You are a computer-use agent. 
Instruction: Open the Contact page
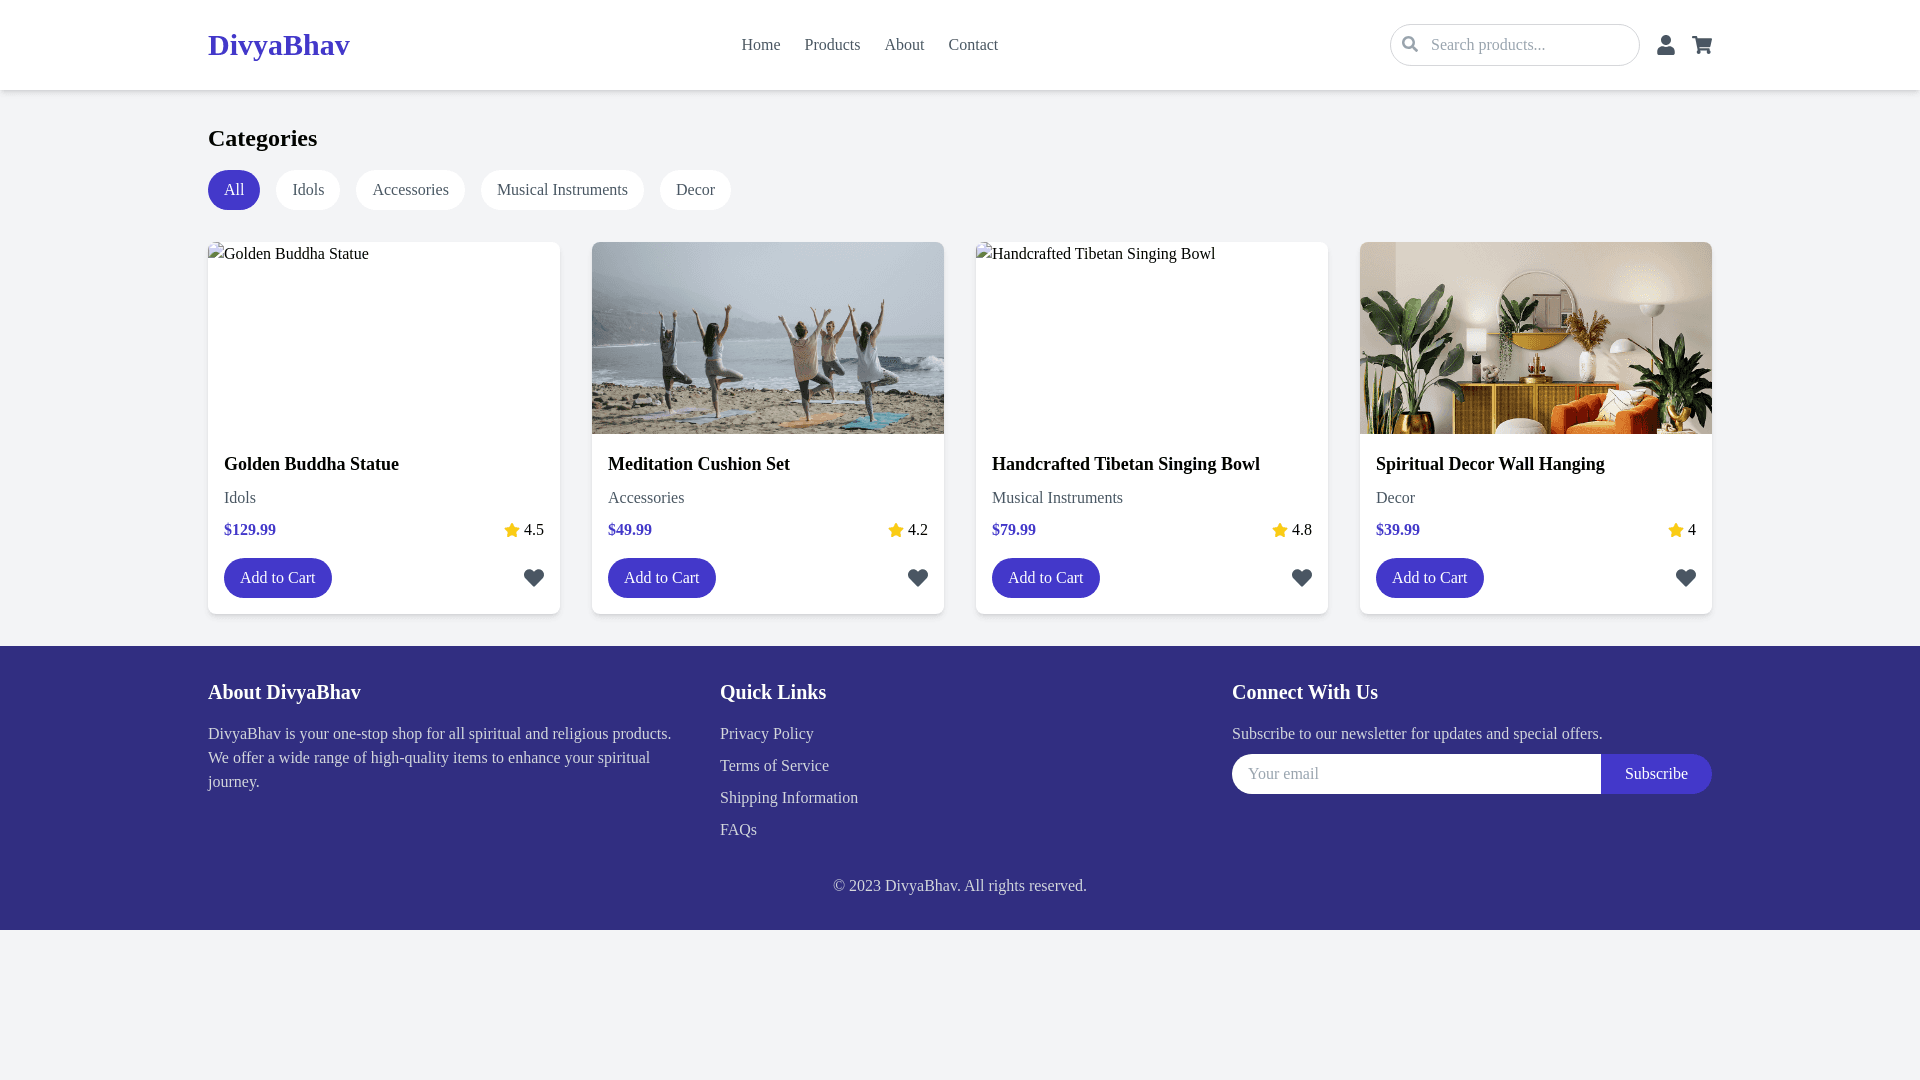pos(973,45)
